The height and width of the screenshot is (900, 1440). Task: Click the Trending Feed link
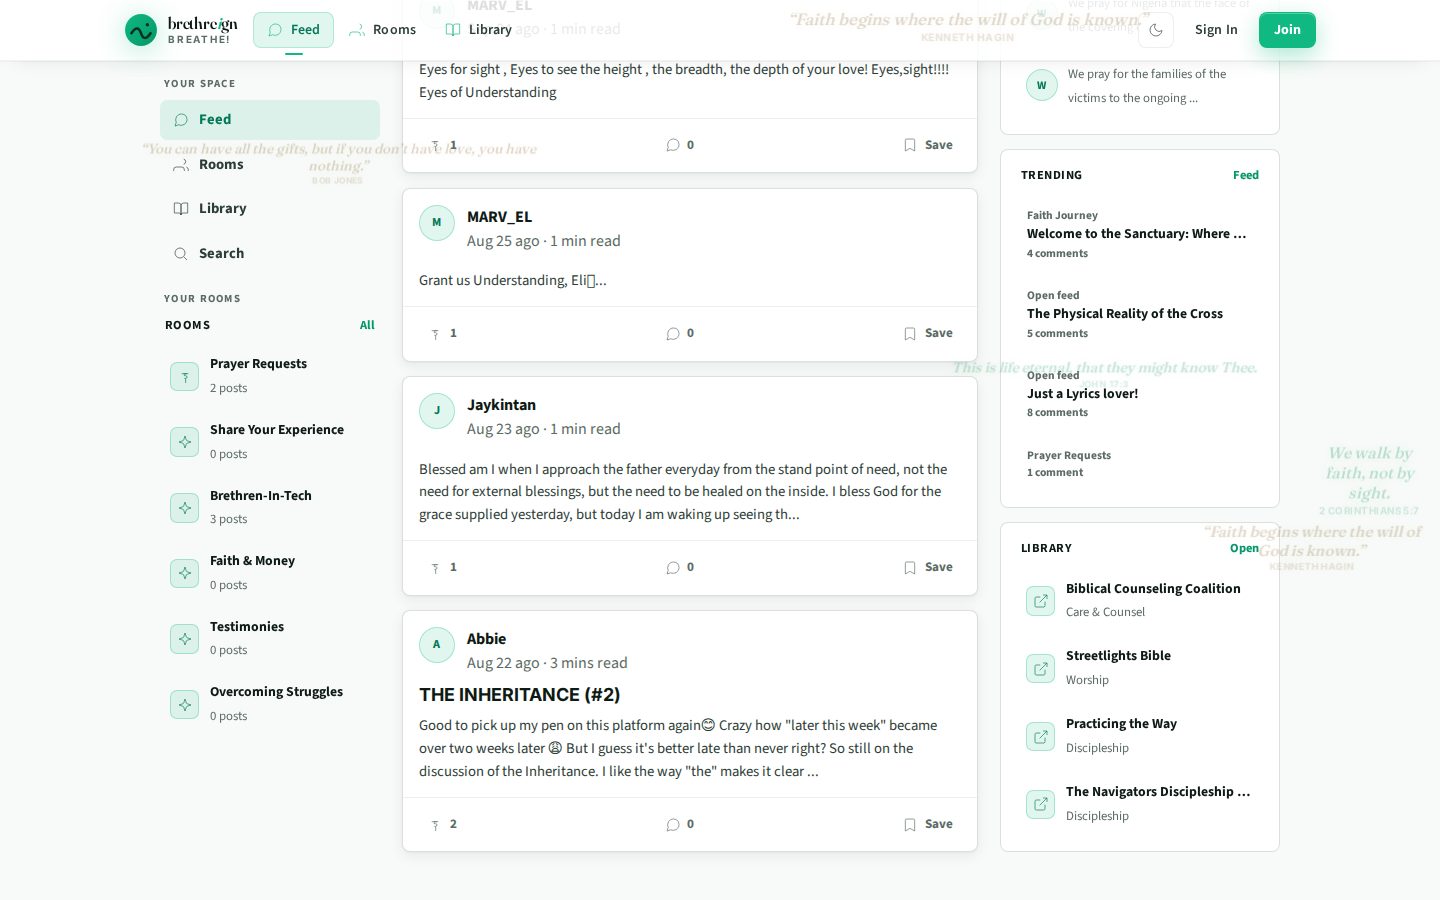click(x=1245, y=175)
